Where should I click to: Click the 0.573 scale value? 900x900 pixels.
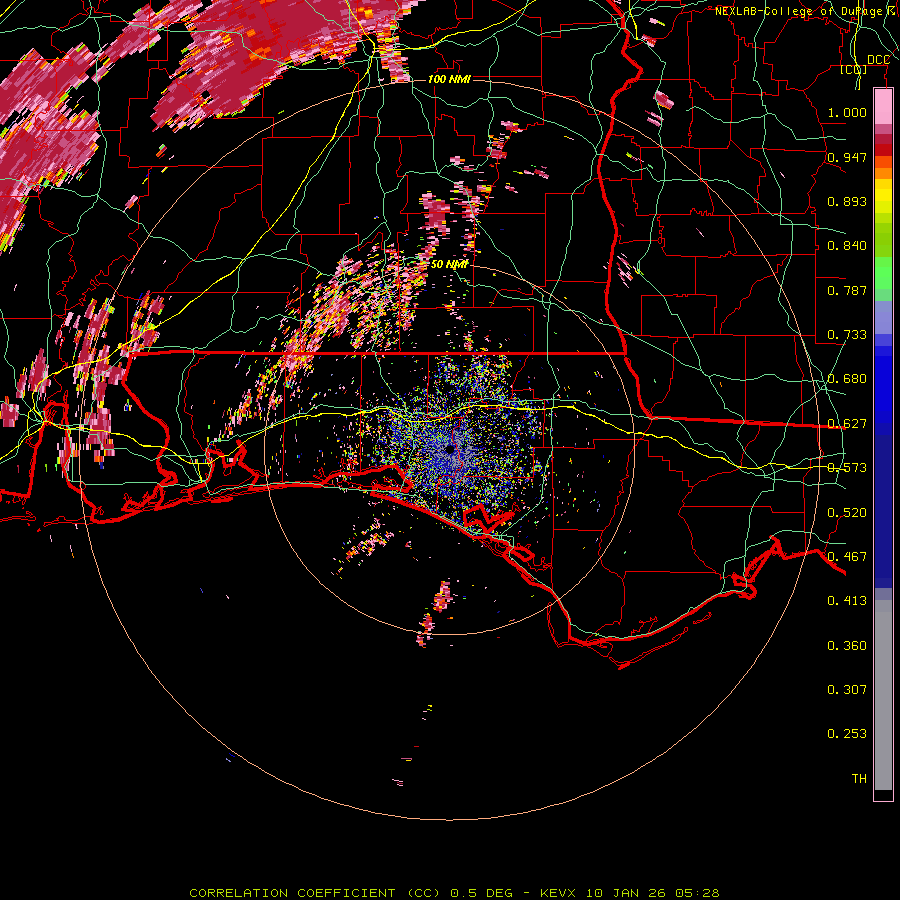[847, 468]
